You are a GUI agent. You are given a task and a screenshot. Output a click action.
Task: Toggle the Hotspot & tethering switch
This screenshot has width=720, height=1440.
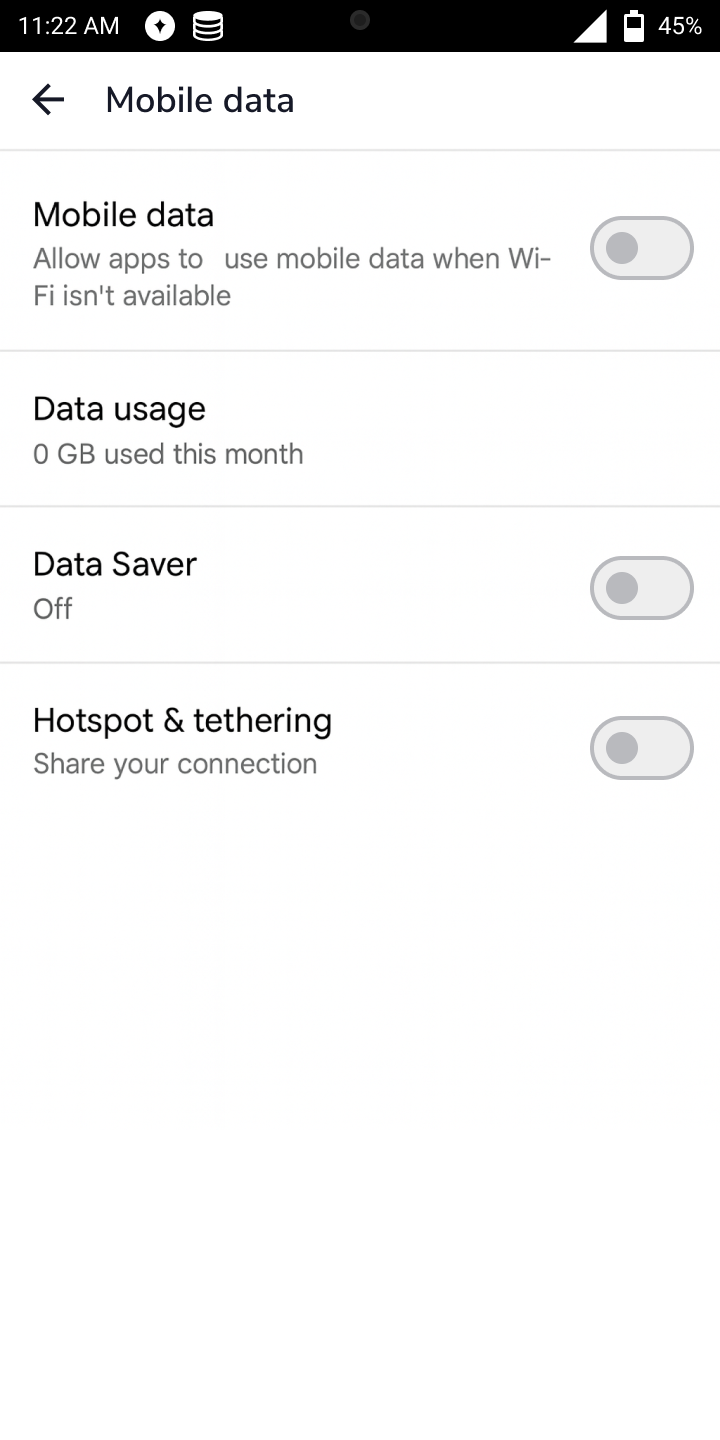[641, 748]
